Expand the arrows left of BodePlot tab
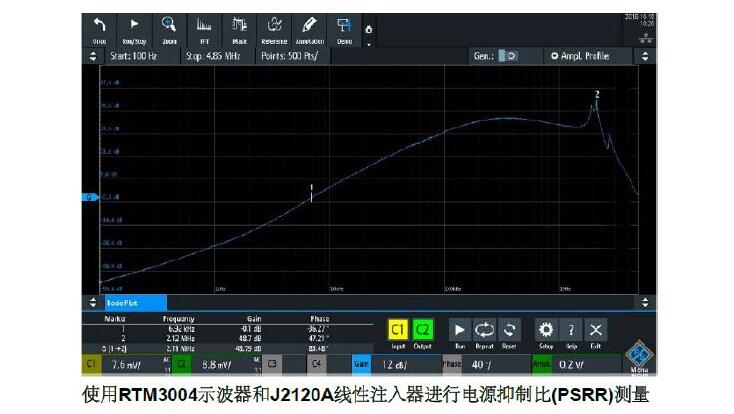 (93, 303)
